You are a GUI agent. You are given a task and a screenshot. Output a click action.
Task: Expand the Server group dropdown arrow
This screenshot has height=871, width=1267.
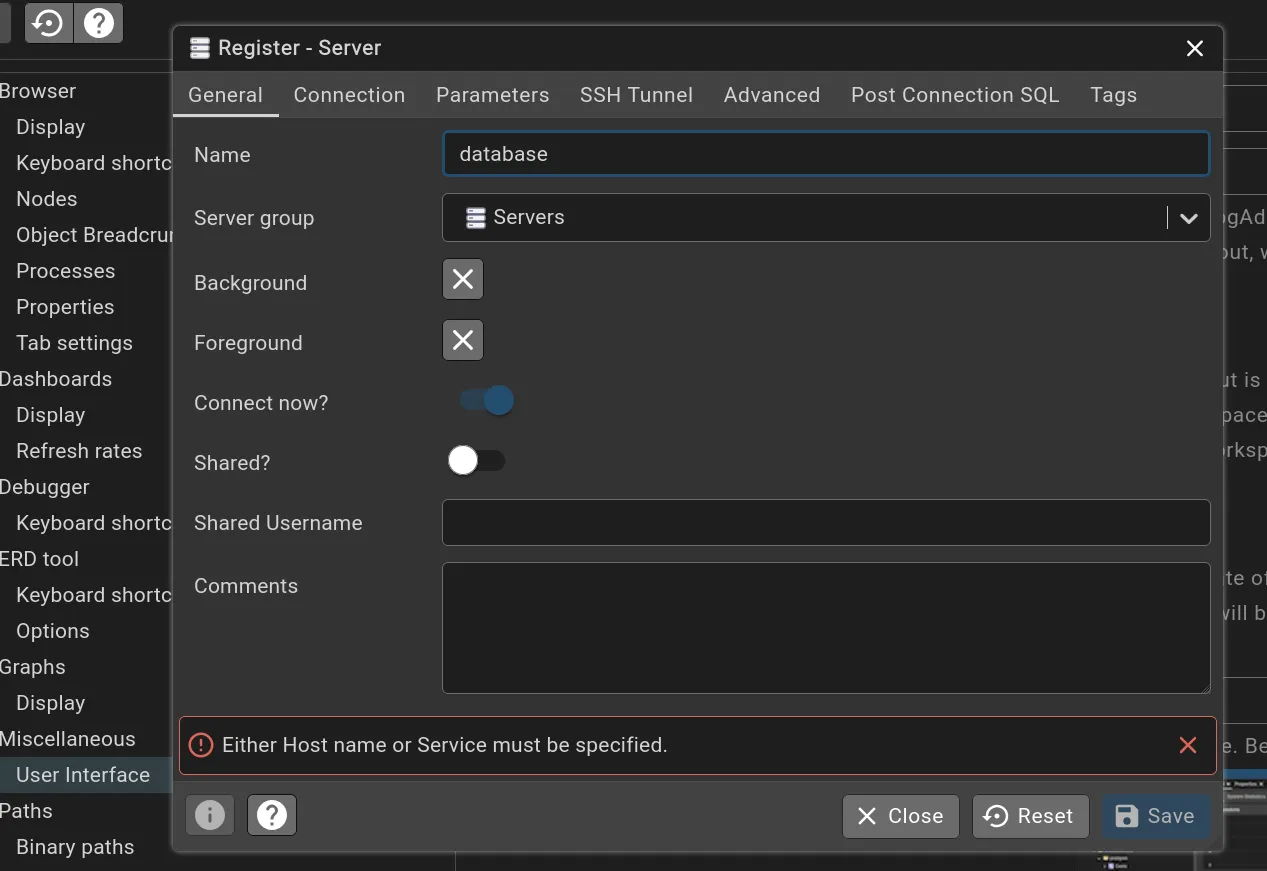click(x=1188, y=218)
